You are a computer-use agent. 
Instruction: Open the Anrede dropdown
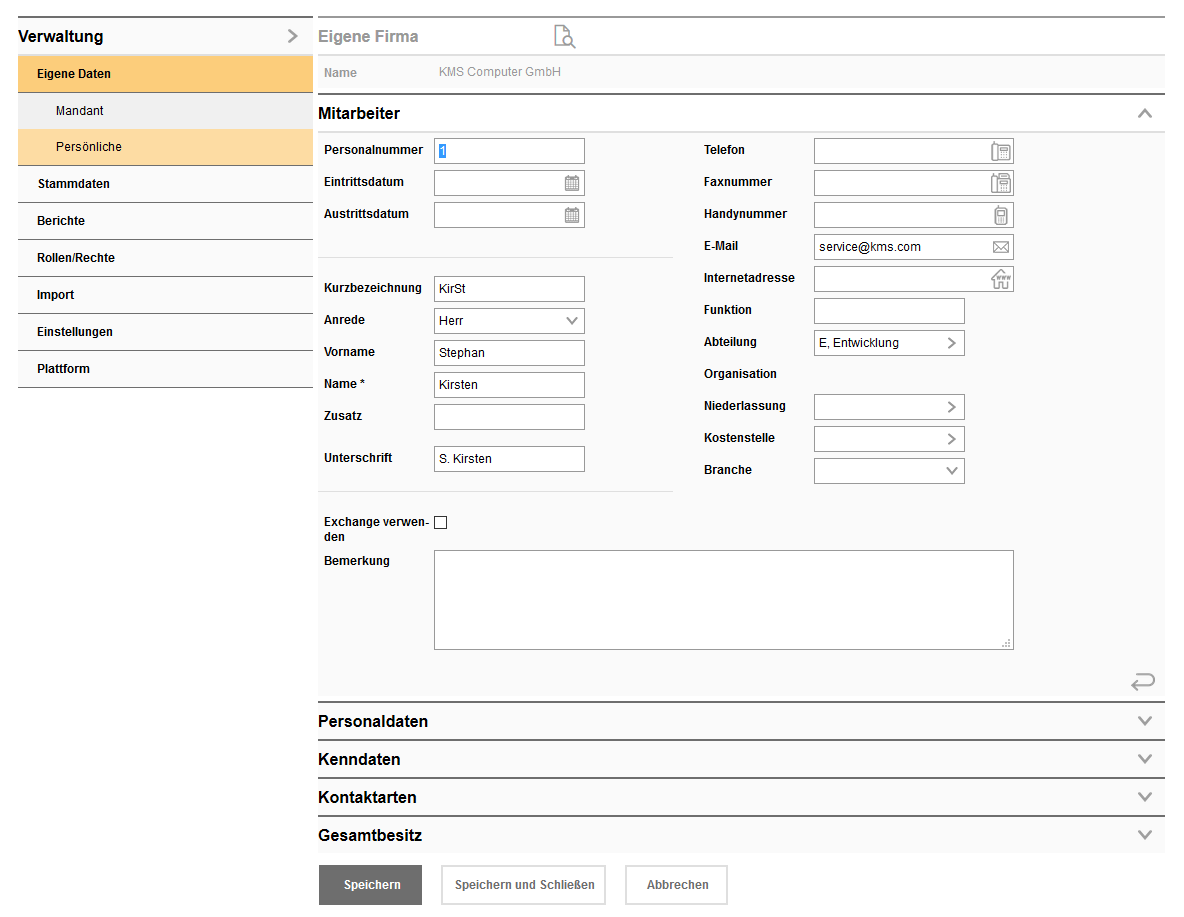[572, 321]
